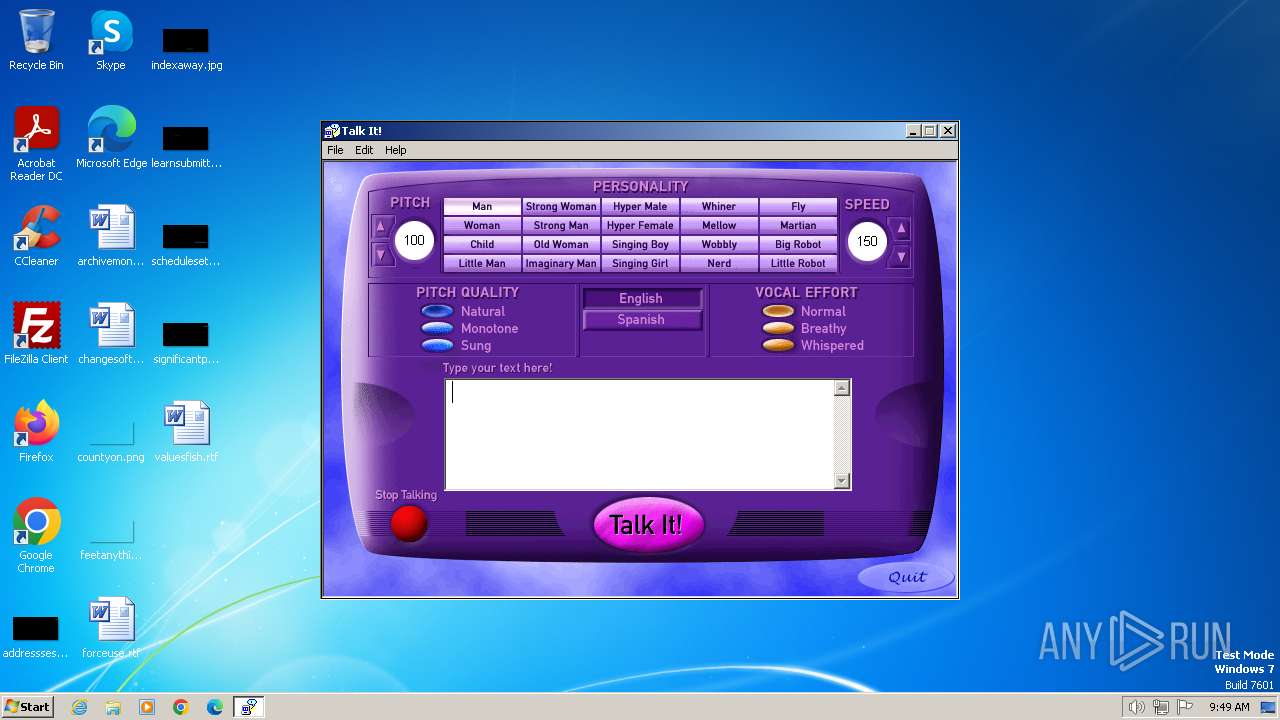Click the pink Talk It! button
The image size is (1280, 720).
click(648, 525)
